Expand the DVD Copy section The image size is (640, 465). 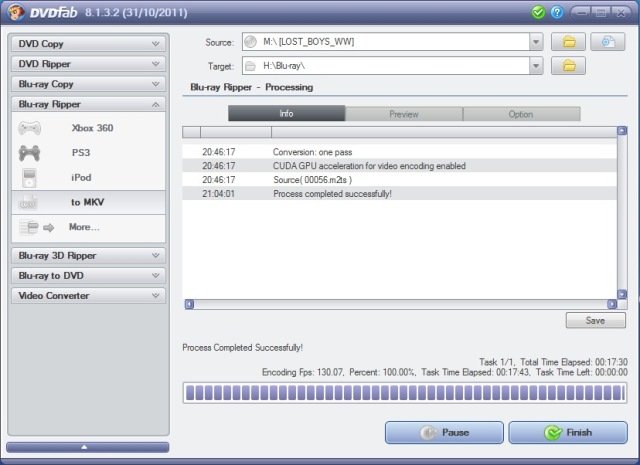pos(89,44)
